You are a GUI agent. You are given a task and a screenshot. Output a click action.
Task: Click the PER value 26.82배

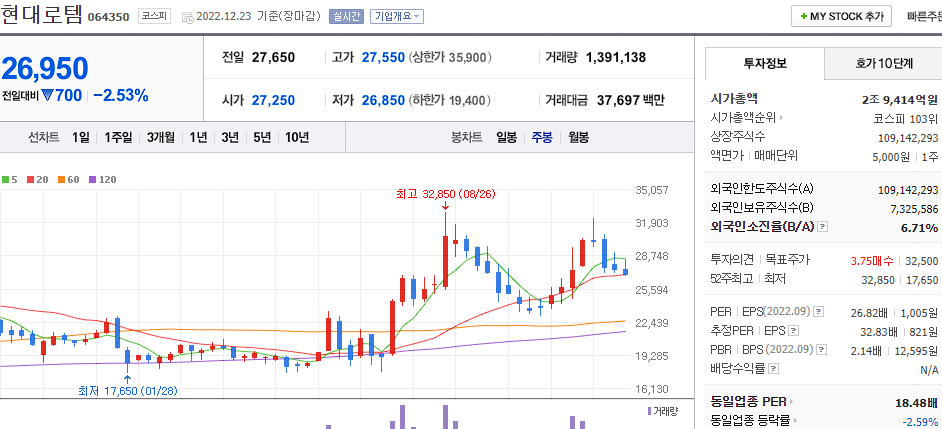[x=868, y=312]
